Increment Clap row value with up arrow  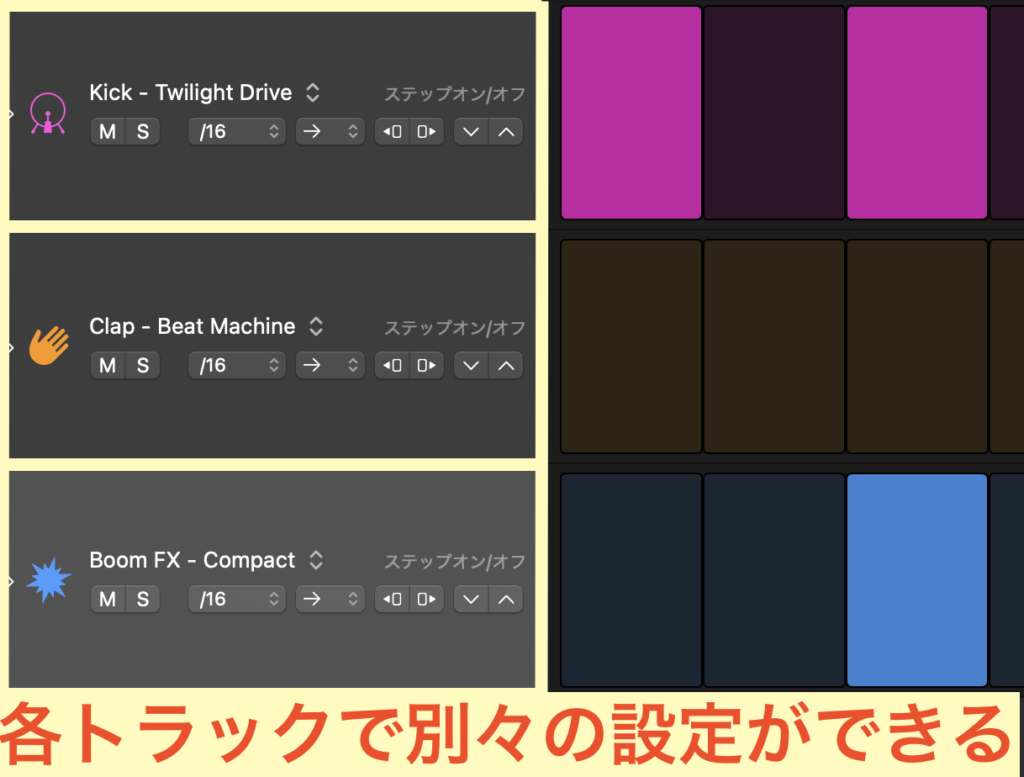pyautogui.click(x=506, y=366)
